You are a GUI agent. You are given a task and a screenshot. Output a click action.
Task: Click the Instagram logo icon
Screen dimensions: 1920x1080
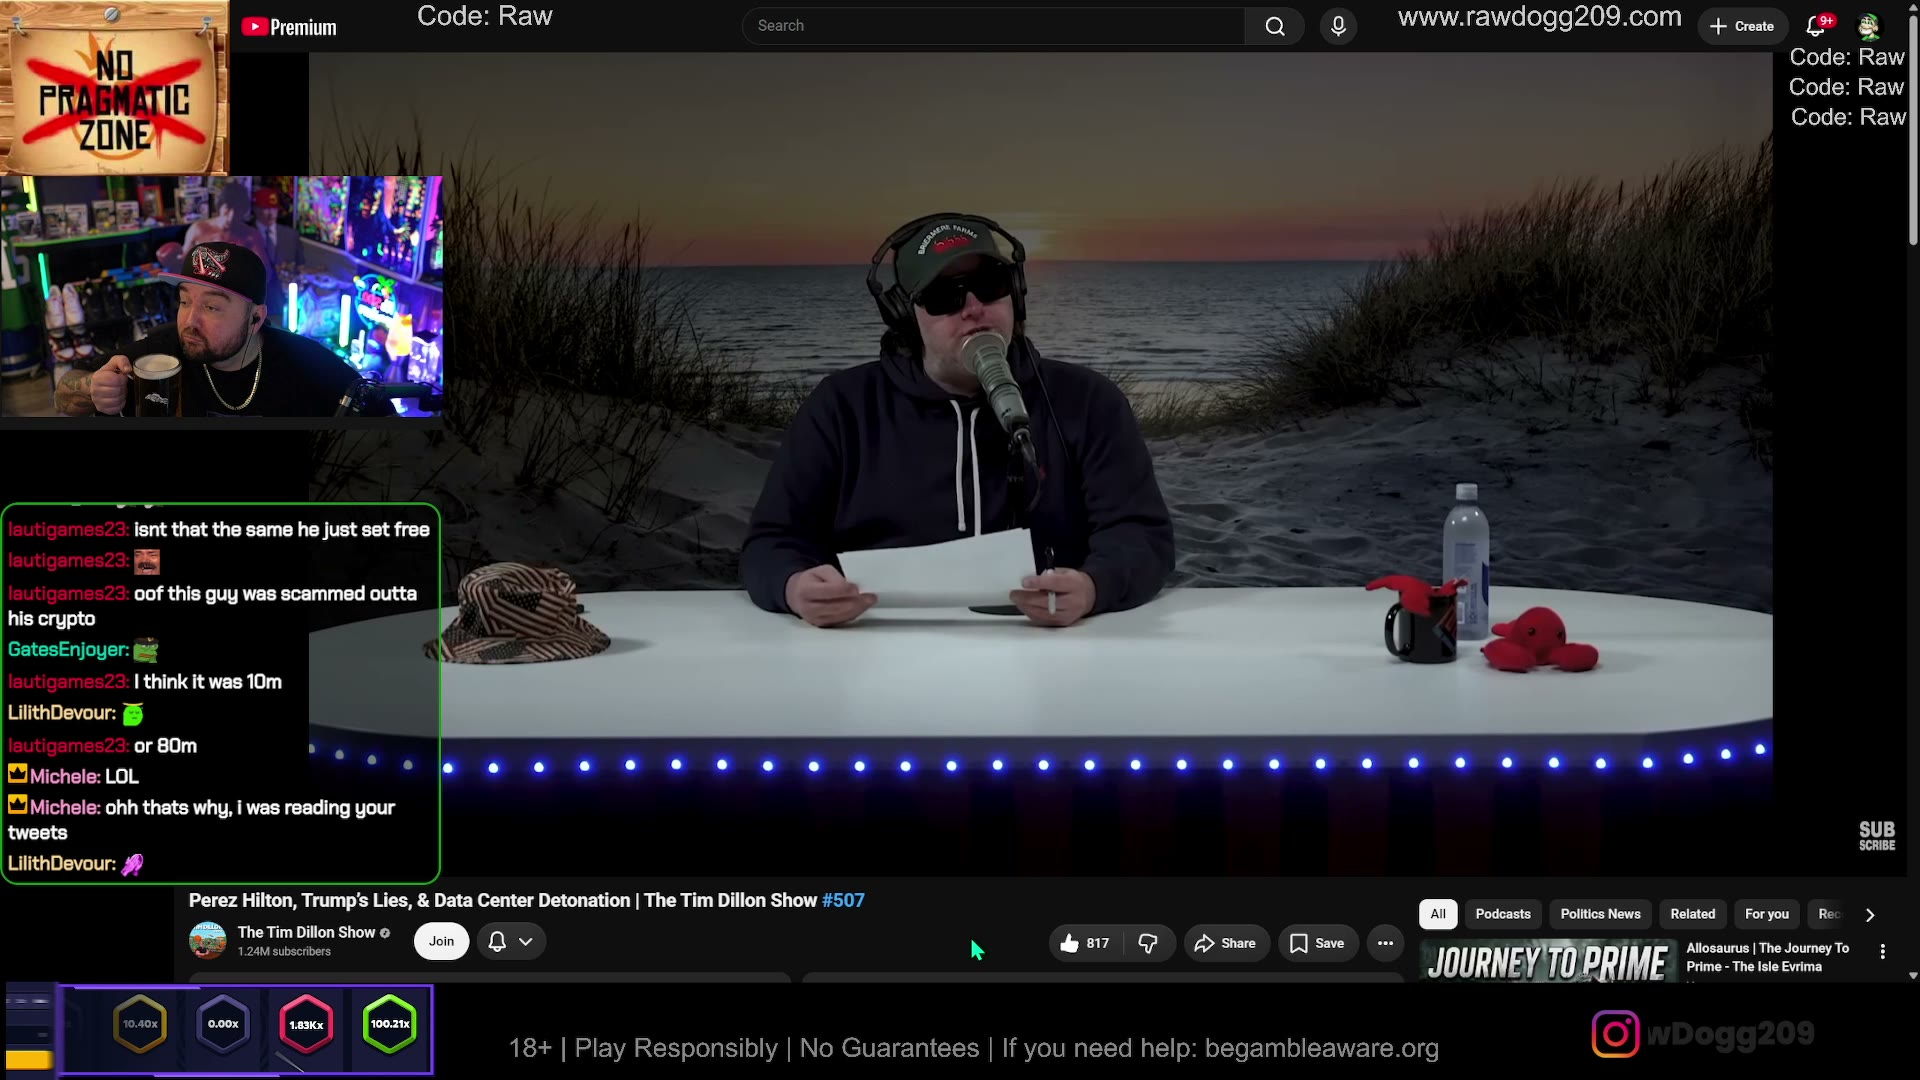pyautogui.click(x=1615, y=1034)
